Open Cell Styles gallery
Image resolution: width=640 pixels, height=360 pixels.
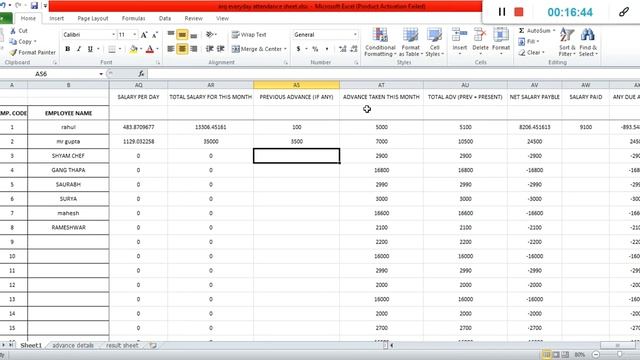(x=434, y=42)
